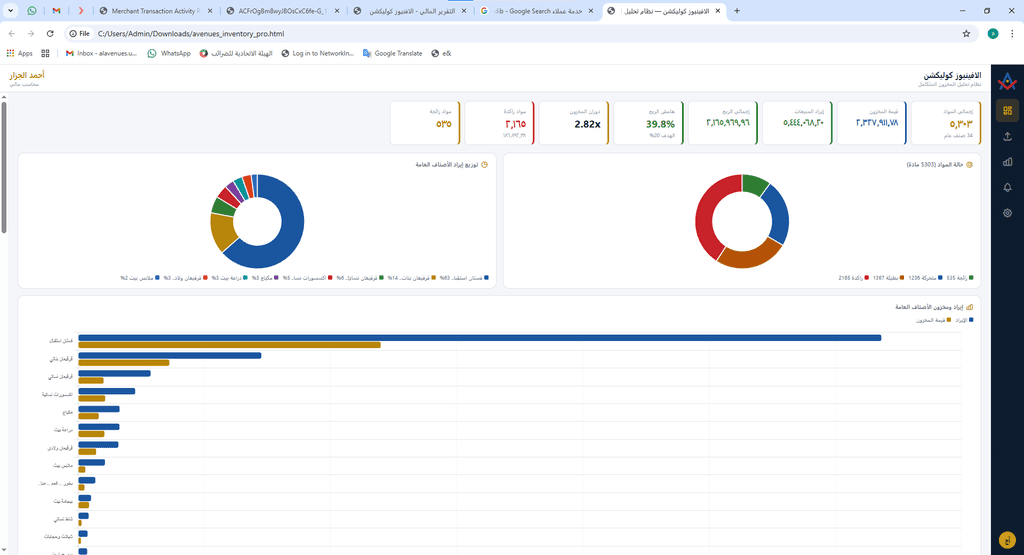
Task: Close the Google Search tab
Action: coord(590,11)
